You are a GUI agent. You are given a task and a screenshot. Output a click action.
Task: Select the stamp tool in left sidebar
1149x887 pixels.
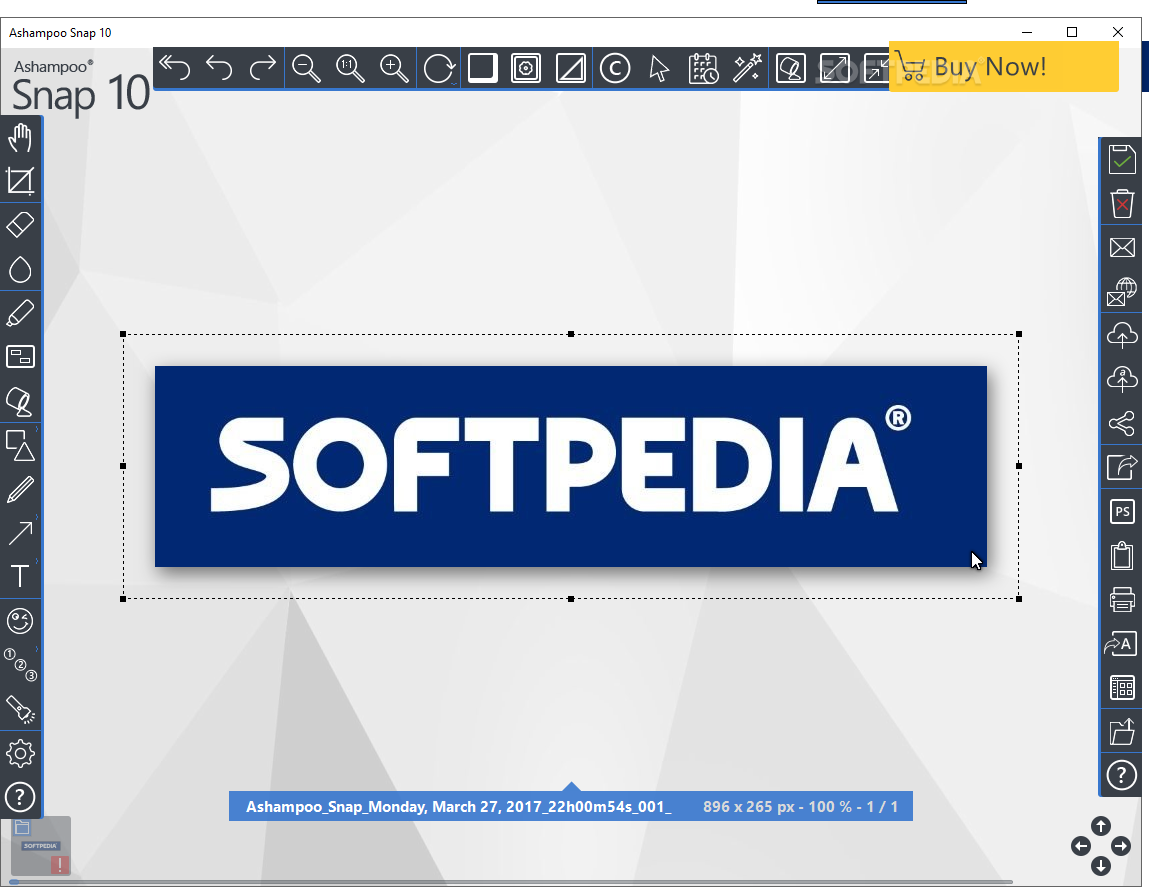tap(20, 402)
